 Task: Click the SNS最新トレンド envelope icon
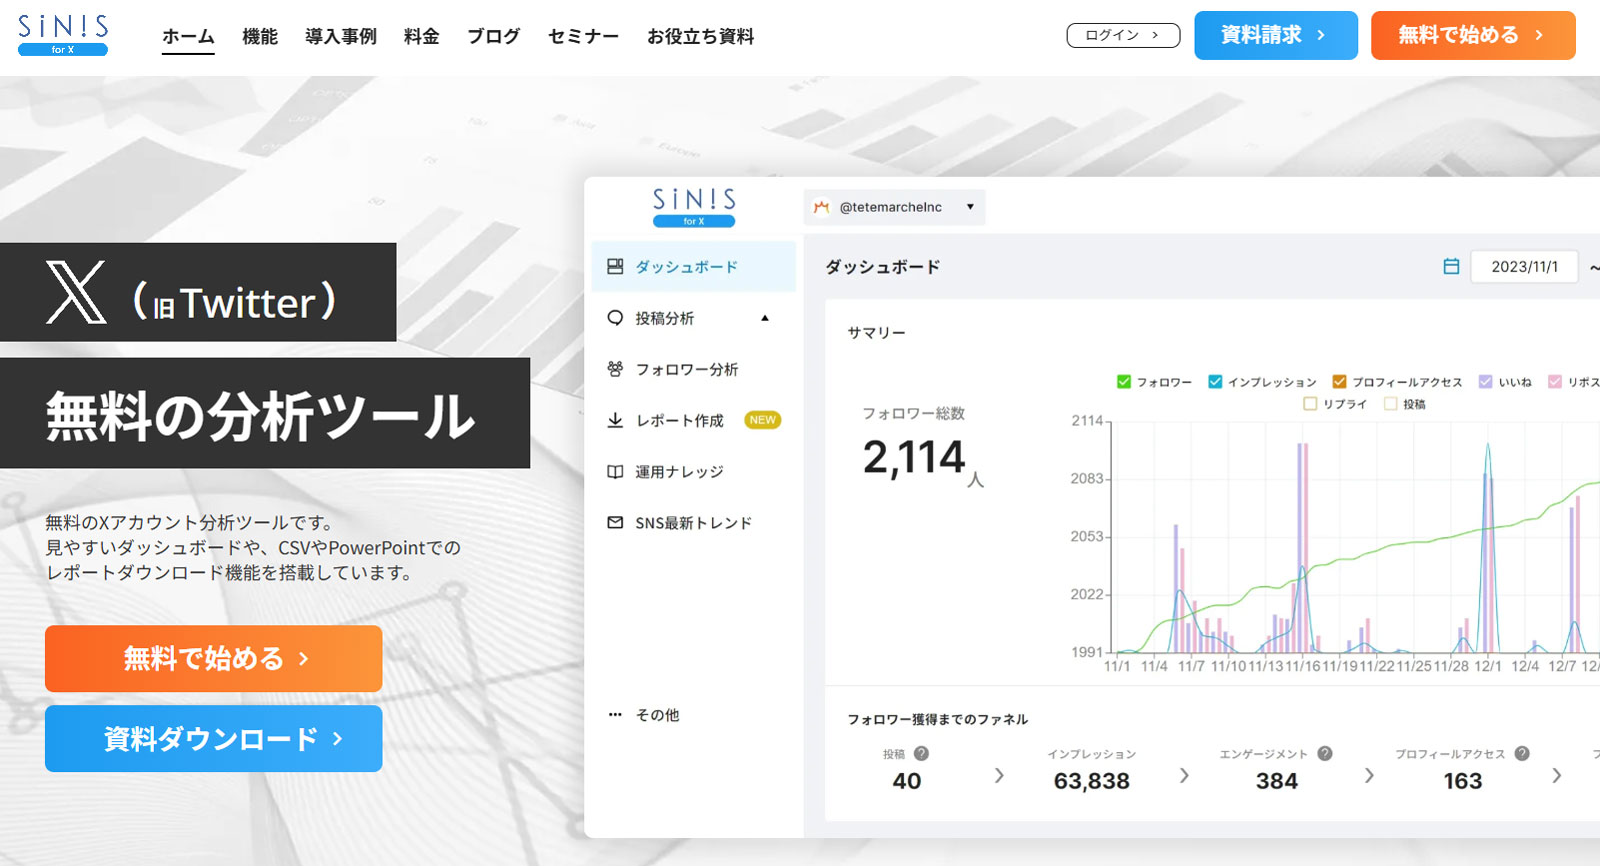pos(615,523)
